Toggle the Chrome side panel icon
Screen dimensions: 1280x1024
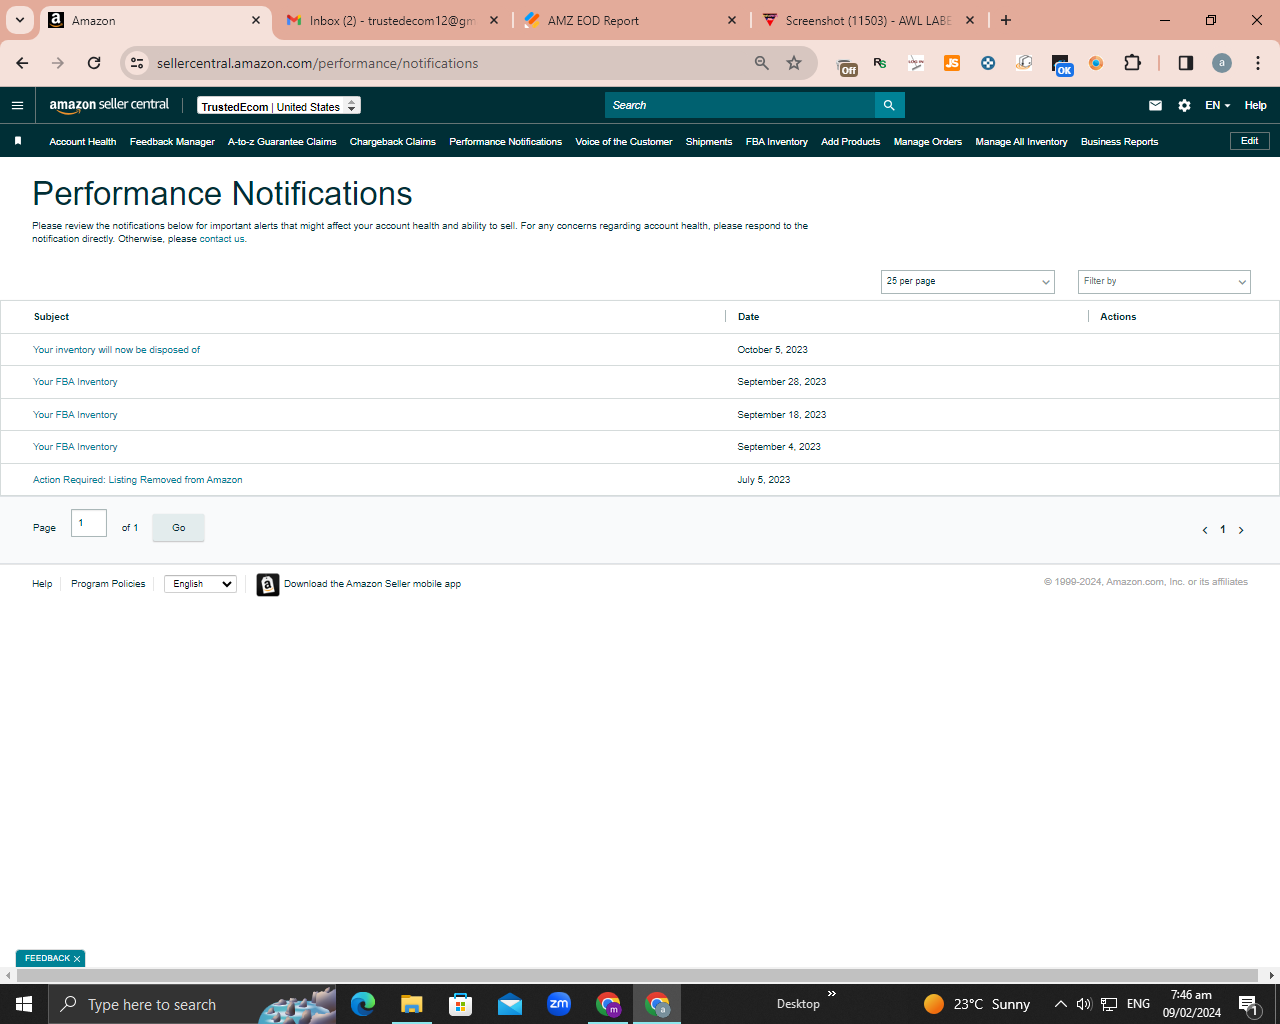[1185, 63]
